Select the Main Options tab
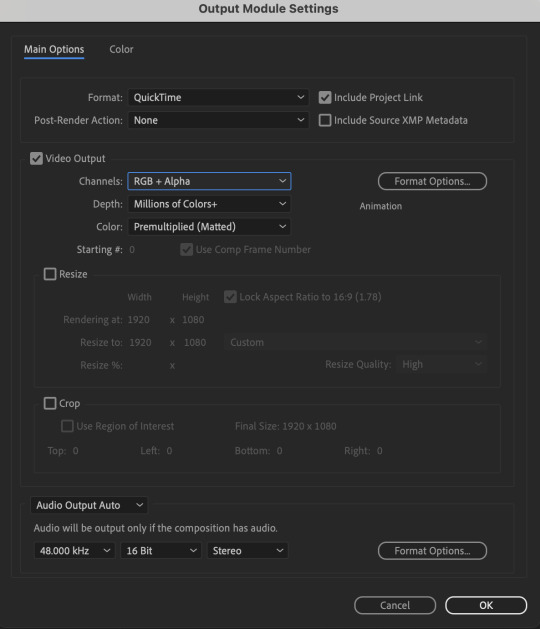 (x=54, y=49)
